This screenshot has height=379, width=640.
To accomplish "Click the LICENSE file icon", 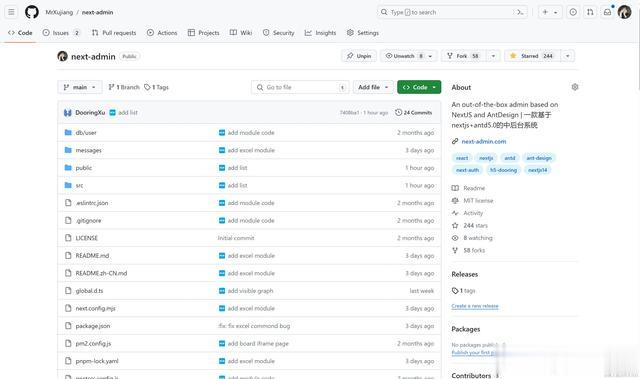I will 68,238.
